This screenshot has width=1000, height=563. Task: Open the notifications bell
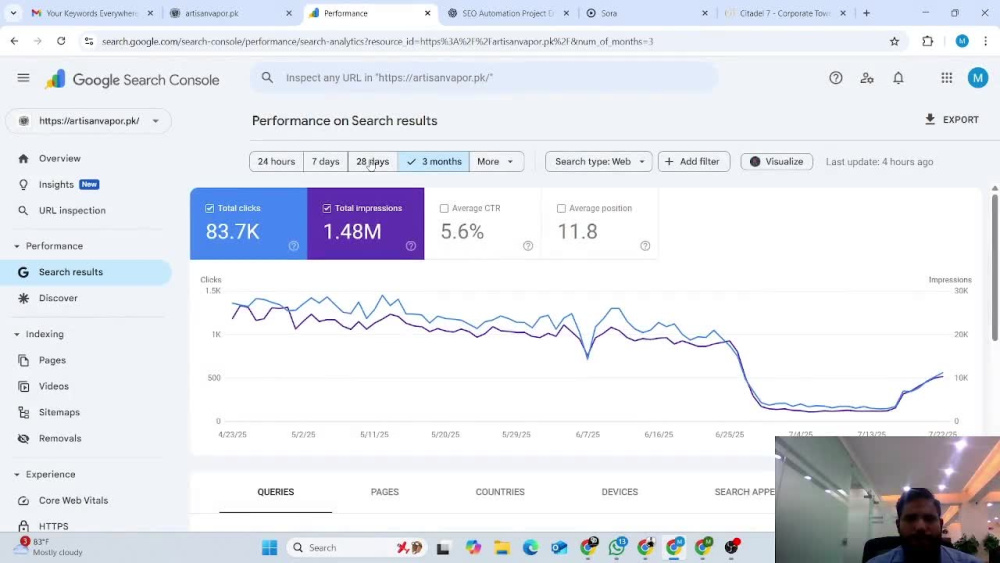(x=898, y=78)
